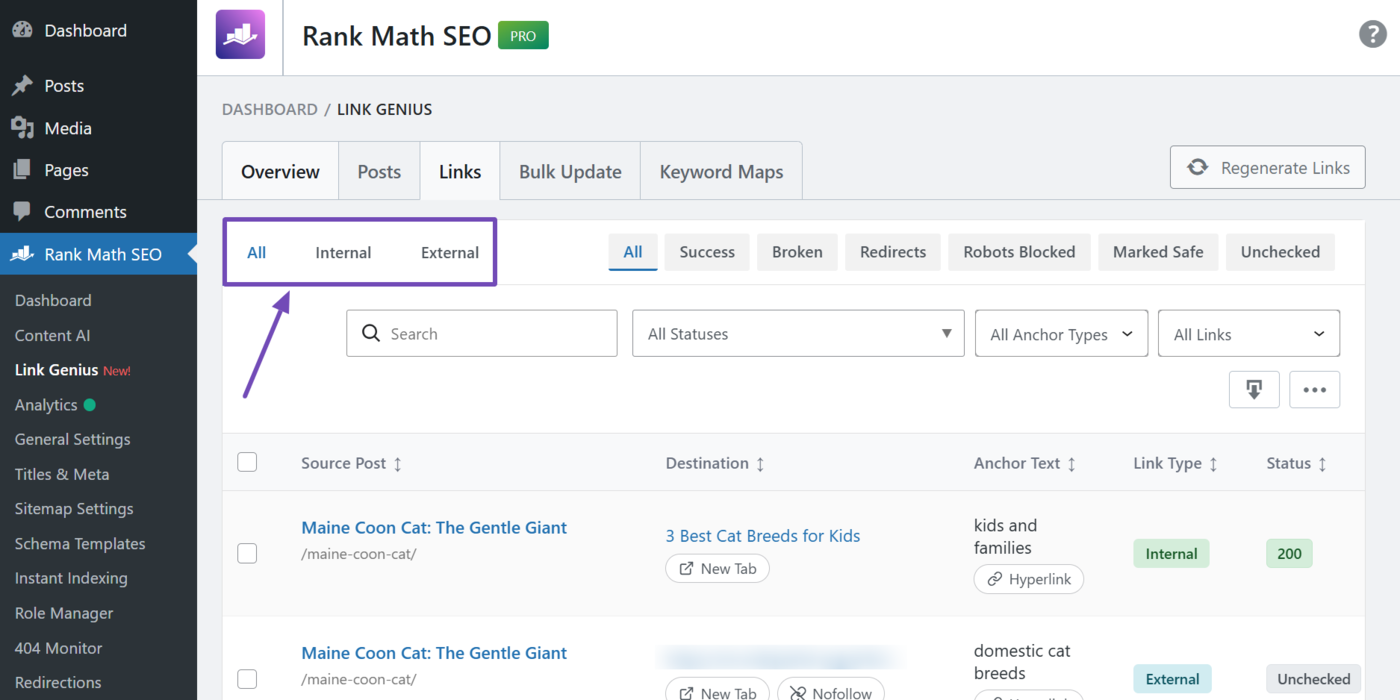Viewport: 1400px width, 700px height.
Task: Click the green Analytics status dot
Action: [x=90, y=405]
